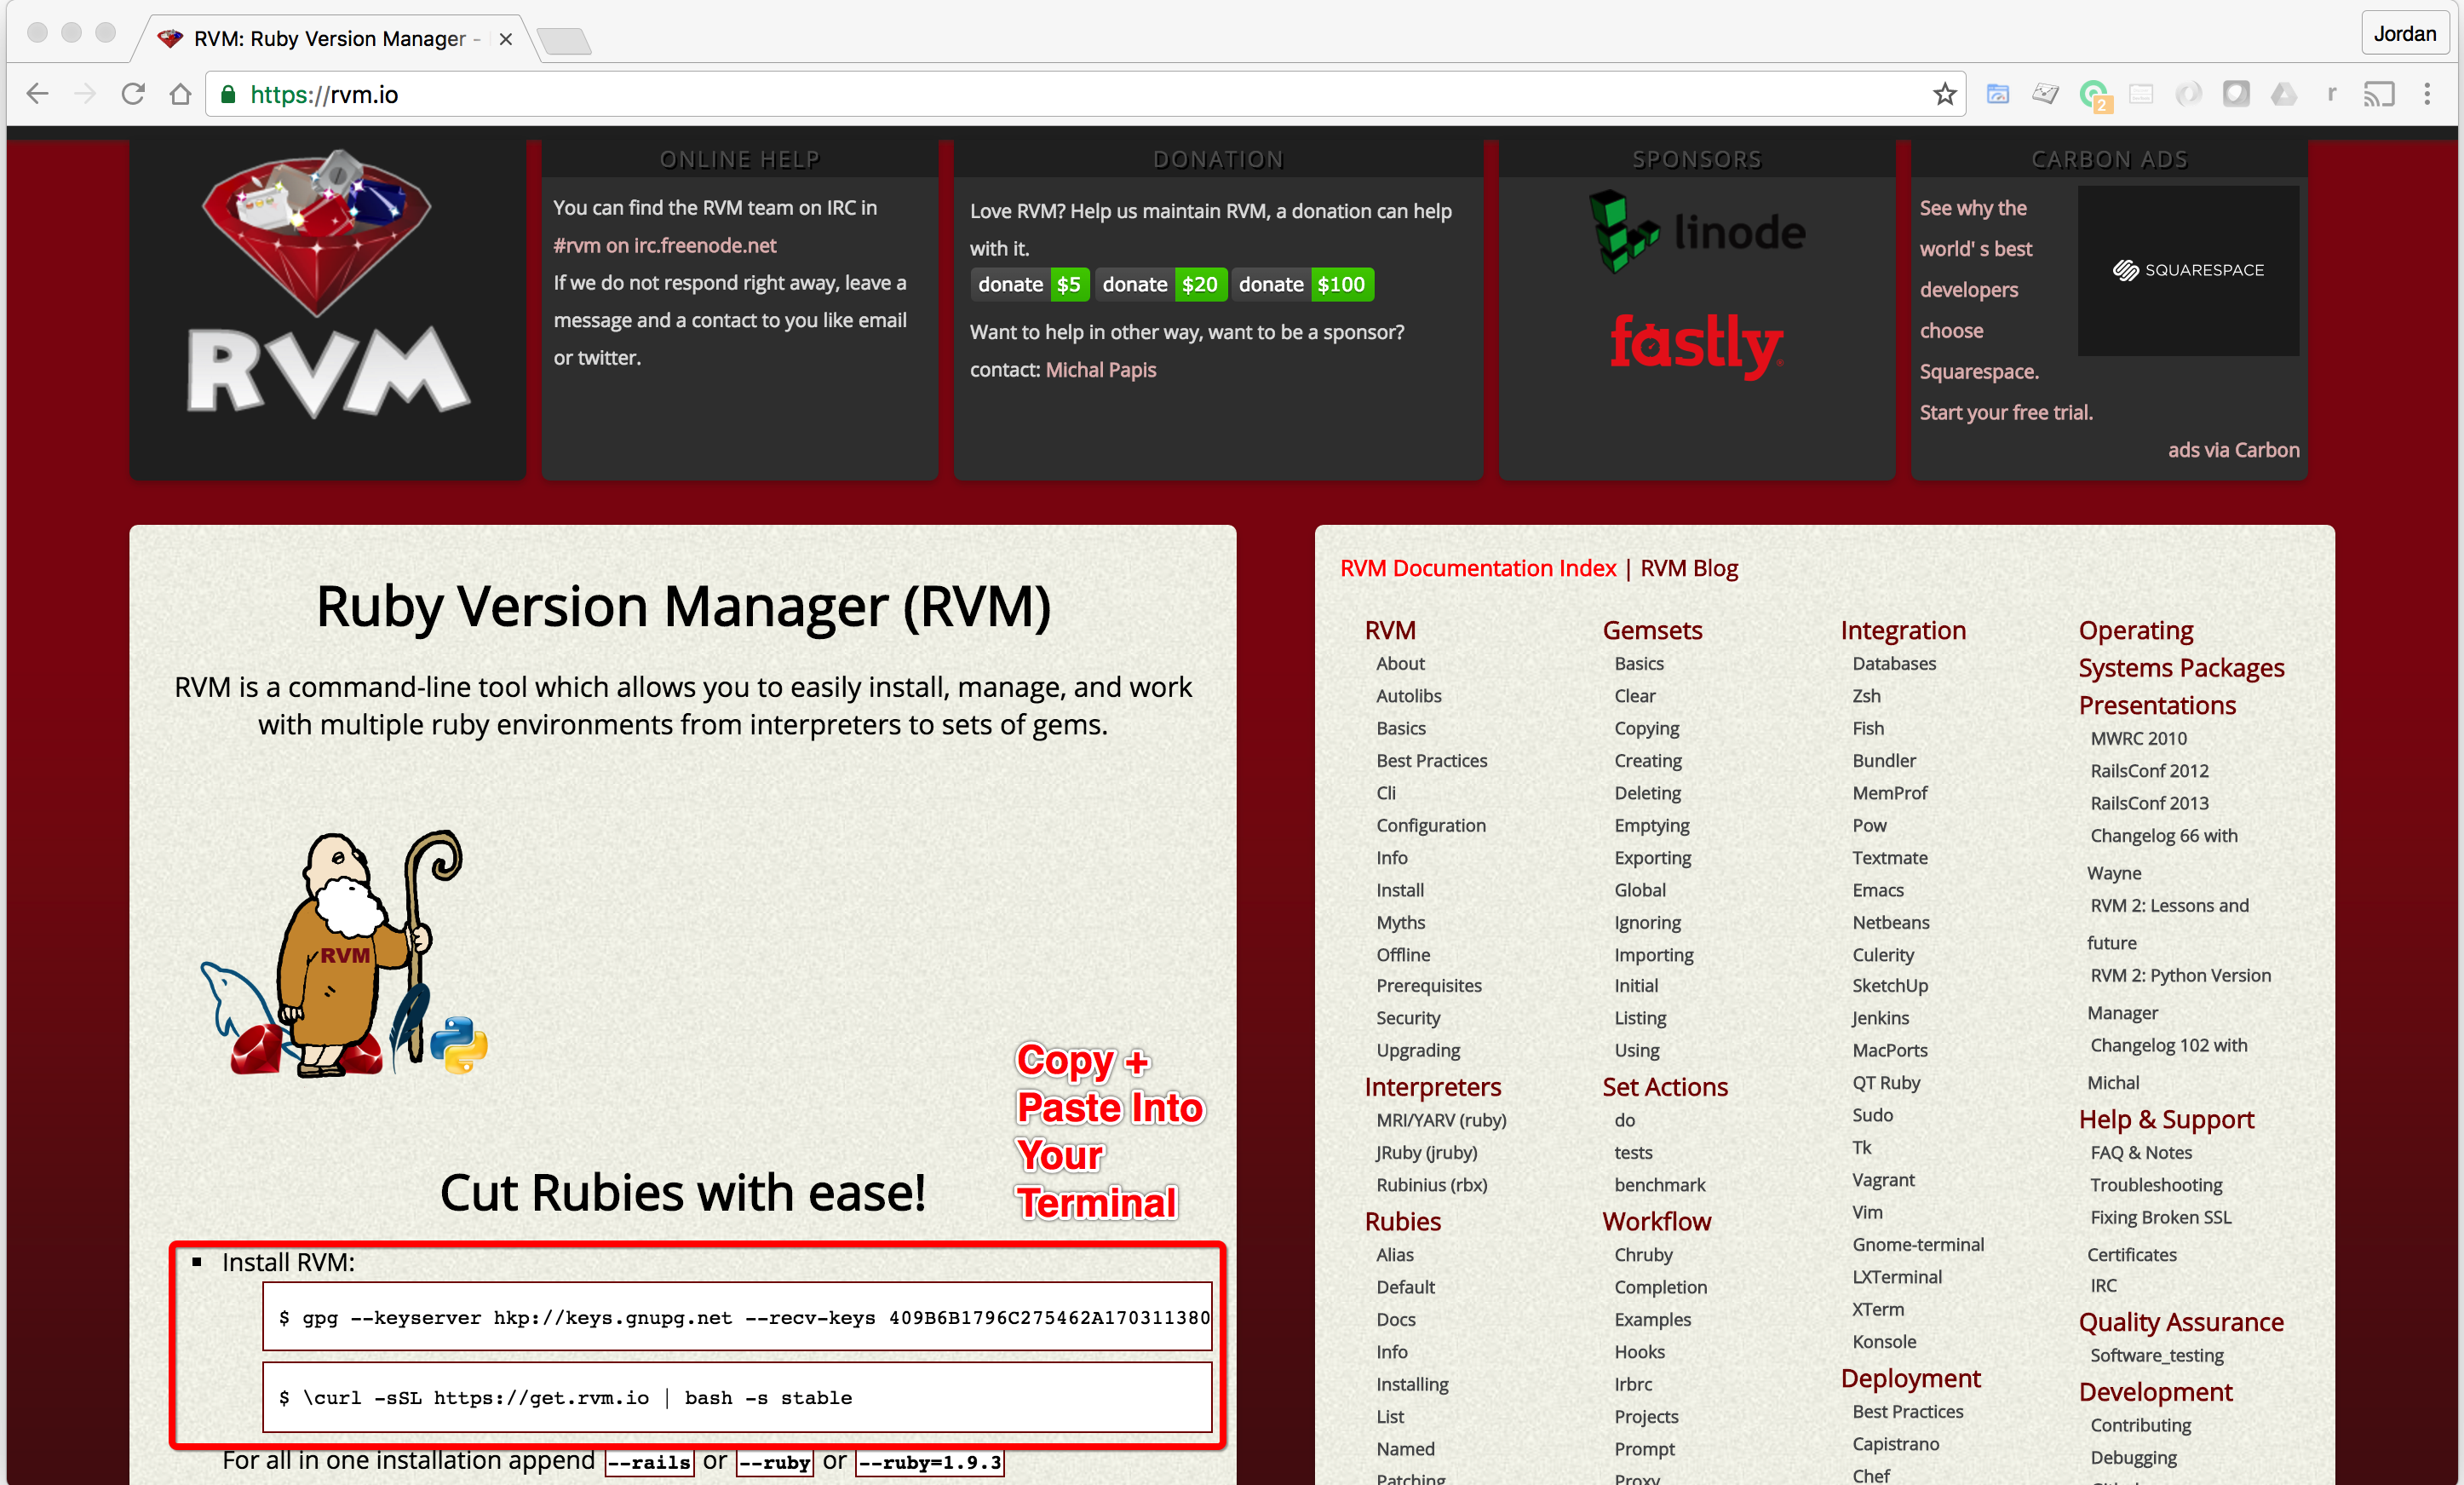The height and width of the screenshot is (1485, 2464).
Task: Open the JRuby (jruby) link
Action: (1426, 1152)
